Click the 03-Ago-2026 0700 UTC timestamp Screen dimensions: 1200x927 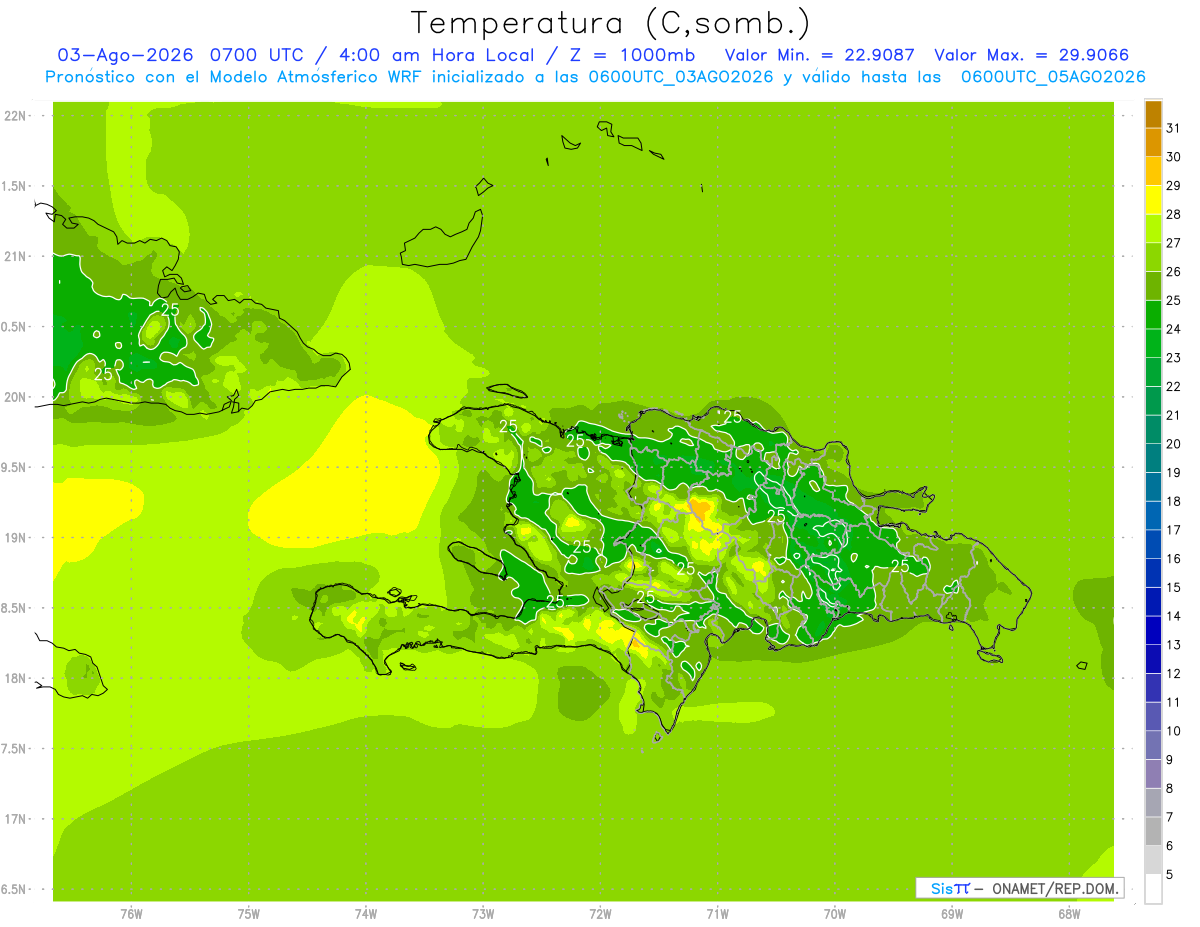[x=179, y=55]
